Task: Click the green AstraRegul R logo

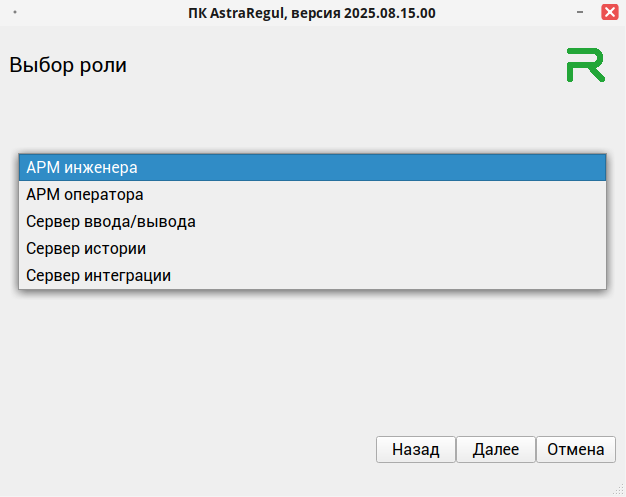Action: pos(585,64)
